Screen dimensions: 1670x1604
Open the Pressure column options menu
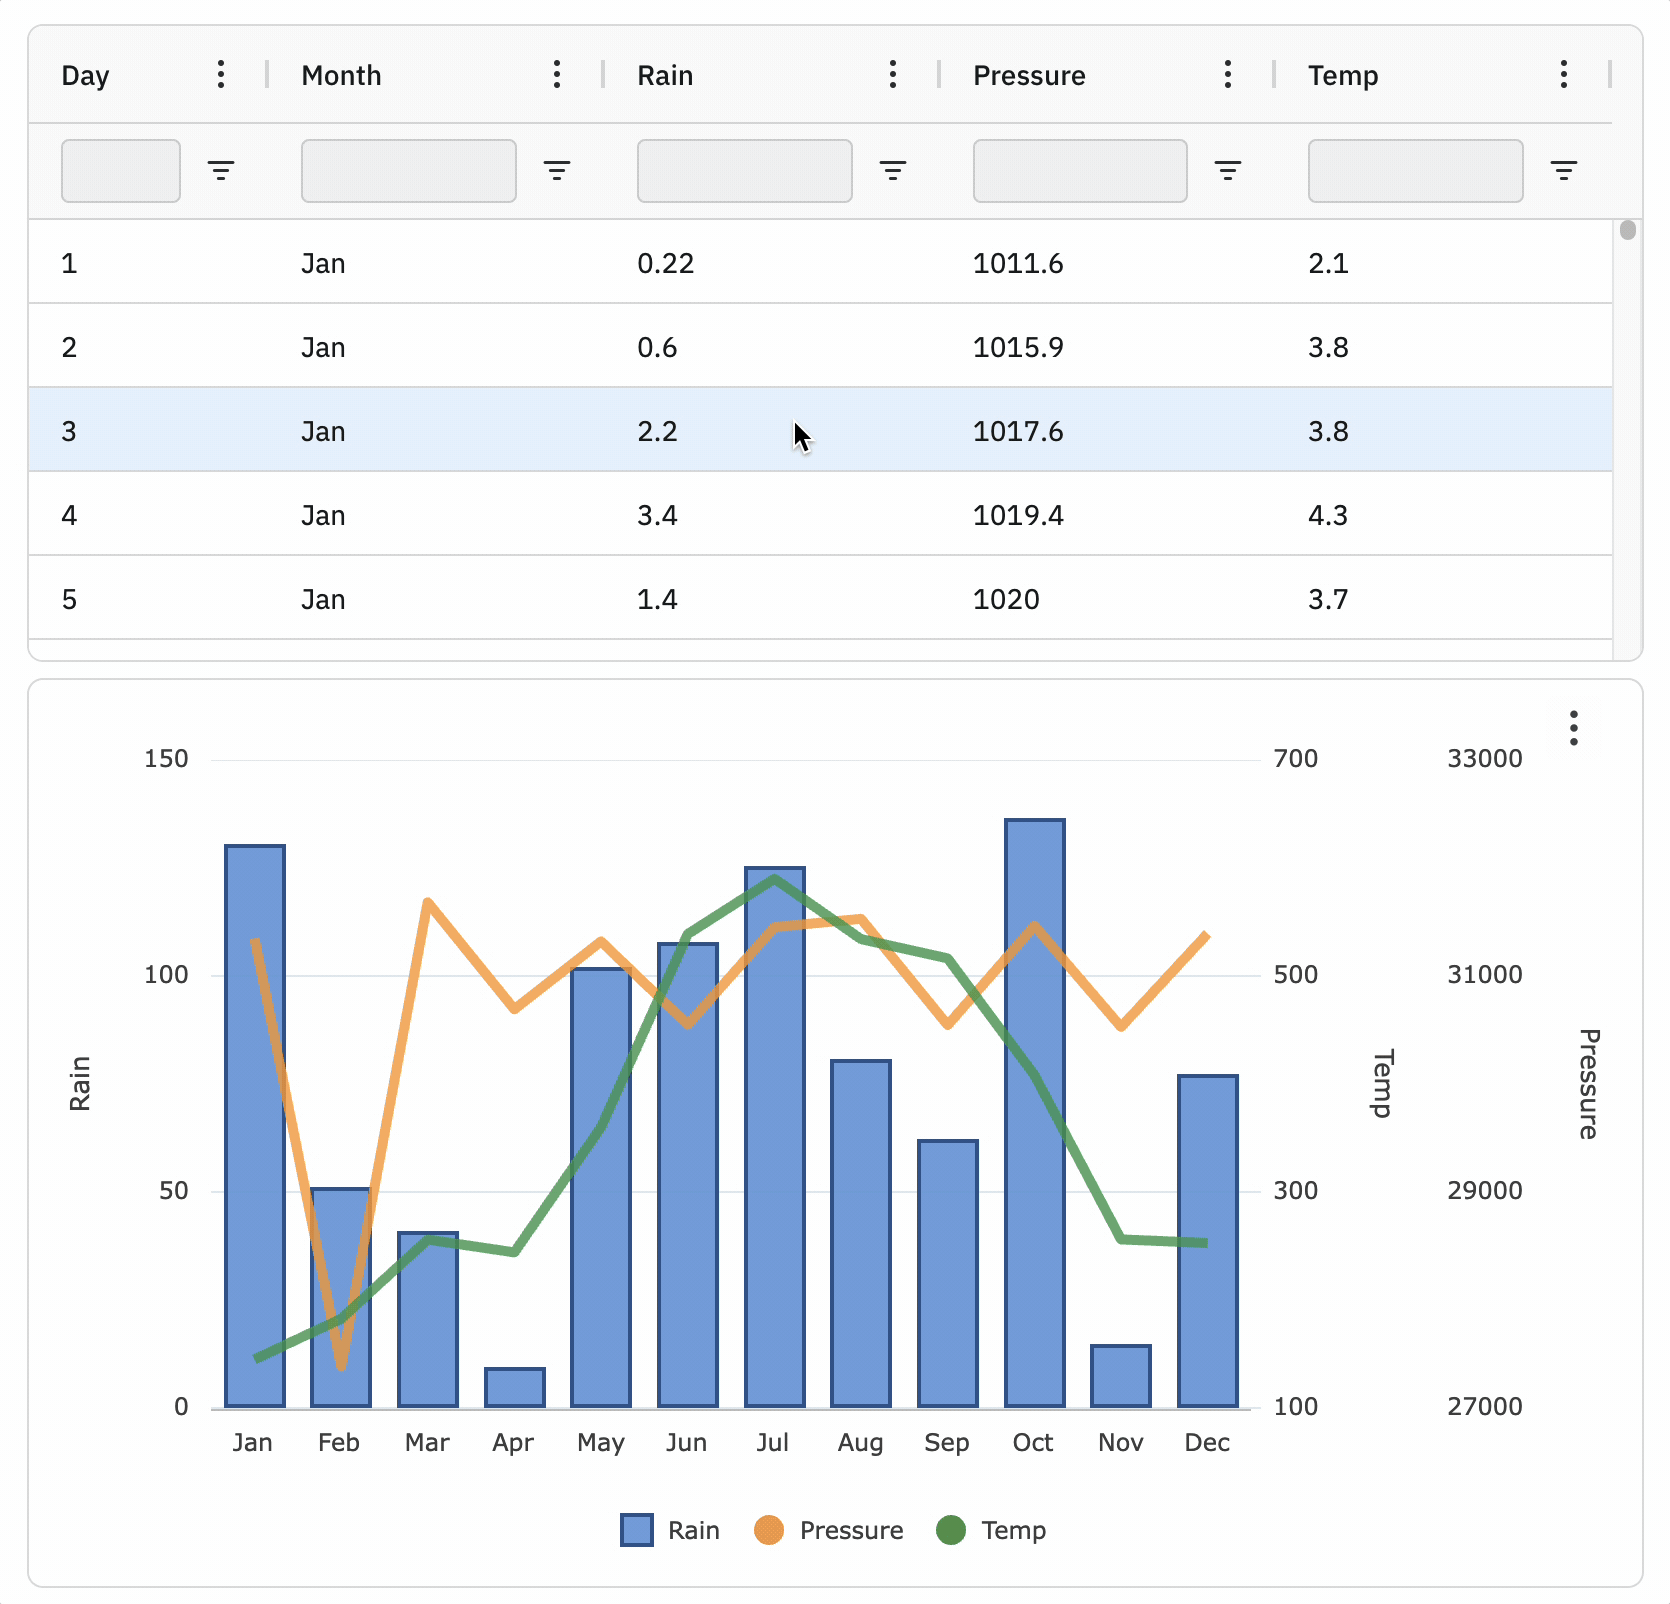pyautogui.click(x=1228, y=75)
